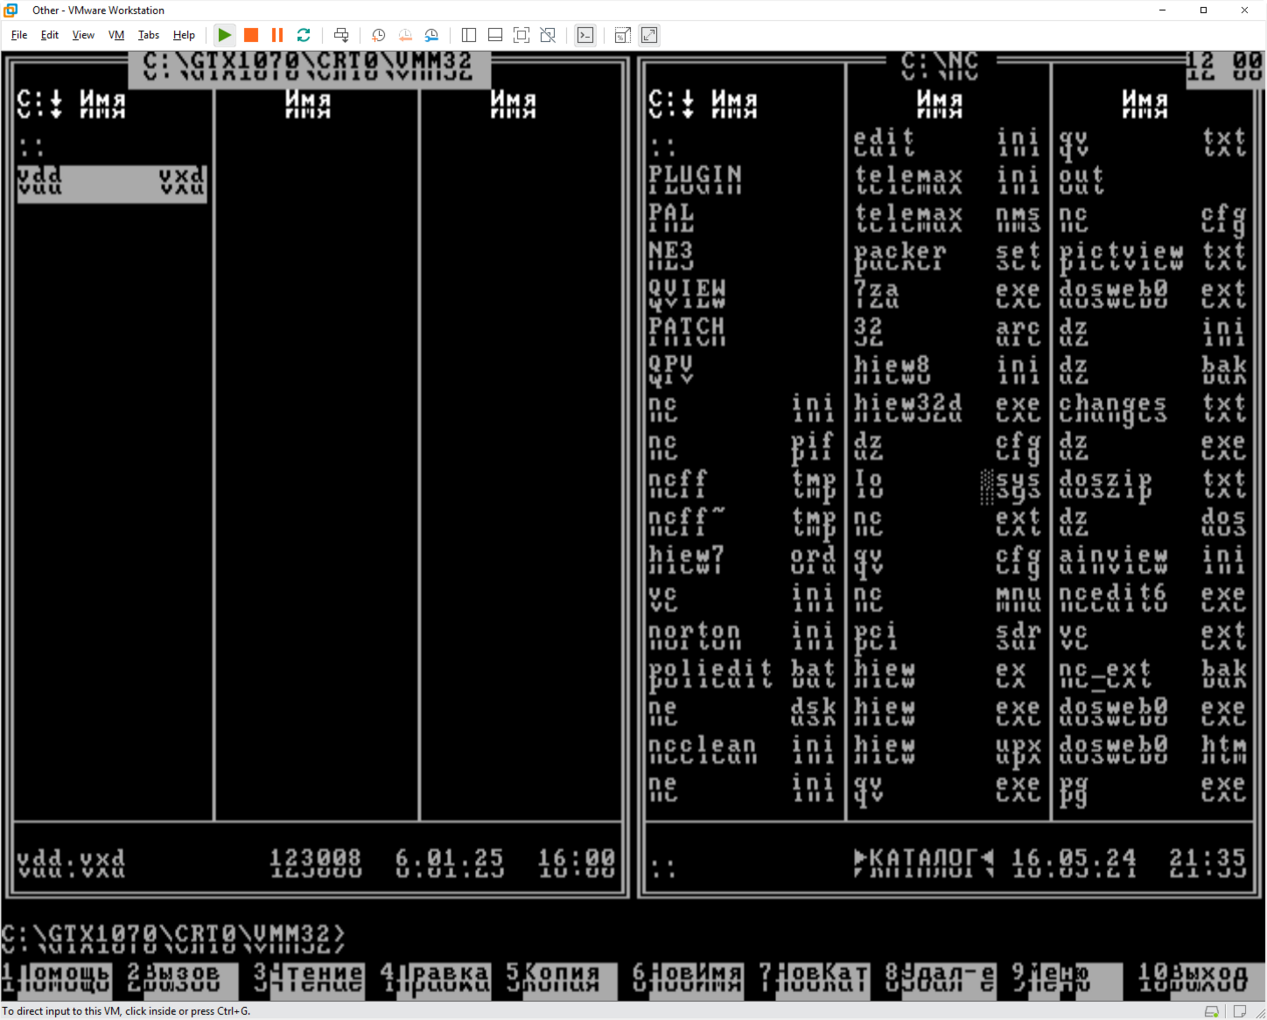The image size is (1267, 1020).
Task: Send Ctrl+Alt+Del to the virtual machine
Action: click(x=341, y=35)
